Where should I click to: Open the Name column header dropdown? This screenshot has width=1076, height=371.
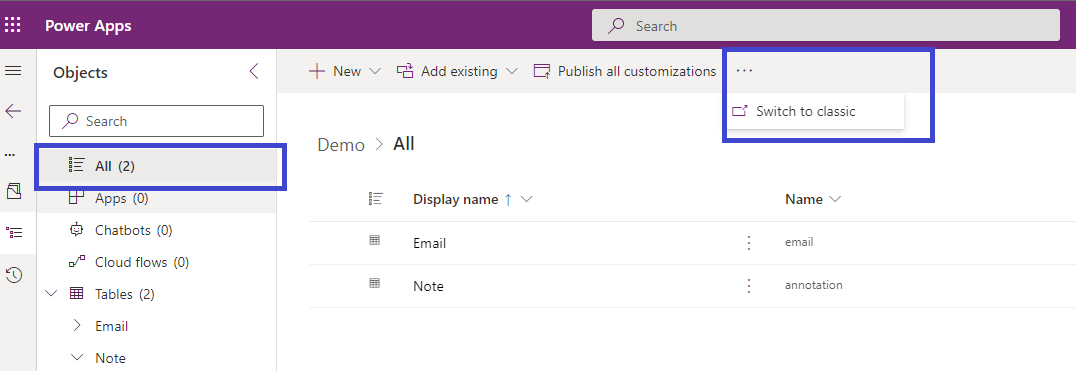tap(835, 200)
